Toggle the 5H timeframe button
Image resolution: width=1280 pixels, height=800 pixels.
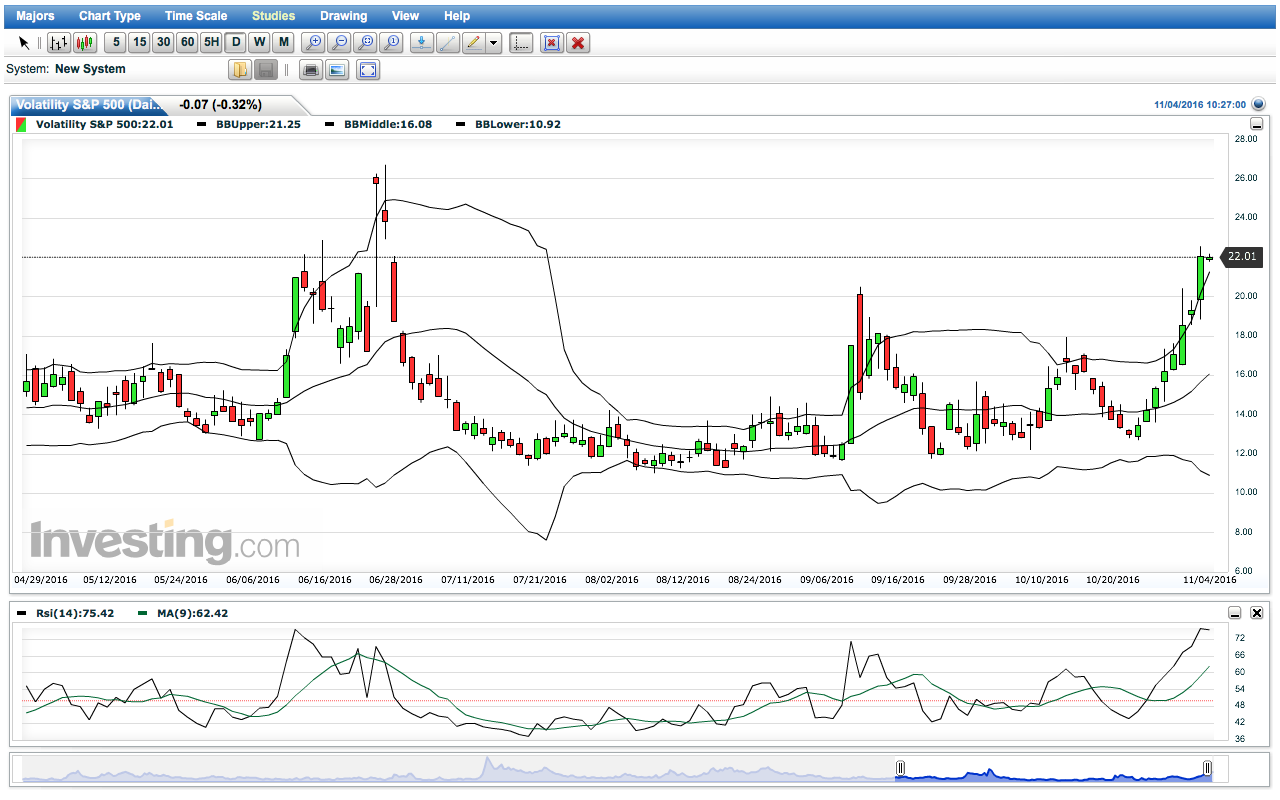pos(211,42)
